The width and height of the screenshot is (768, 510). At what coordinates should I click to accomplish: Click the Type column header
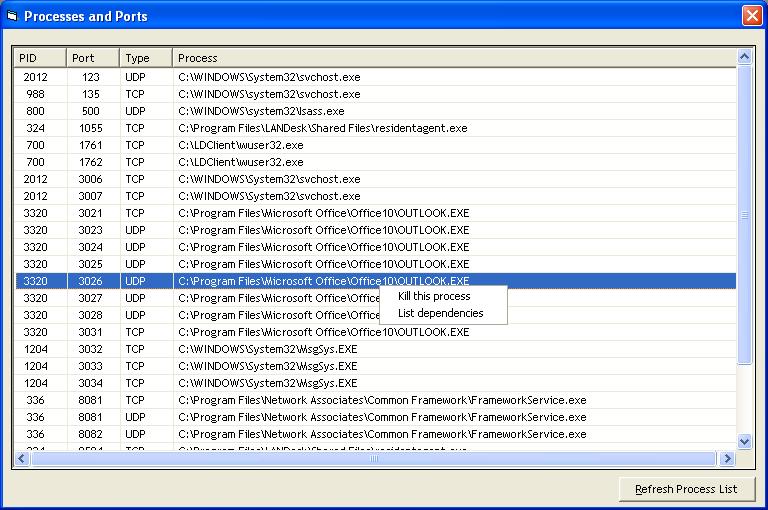(x=146, y=58)
